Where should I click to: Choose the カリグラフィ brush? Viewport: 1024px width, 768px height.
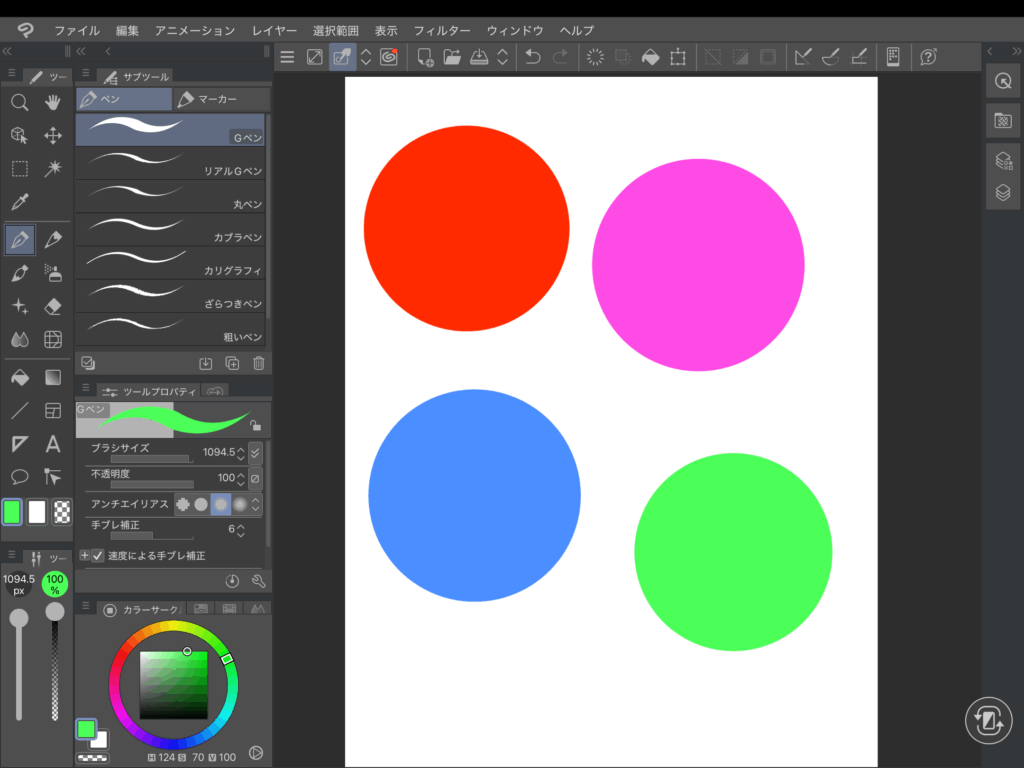click(171, 260)
